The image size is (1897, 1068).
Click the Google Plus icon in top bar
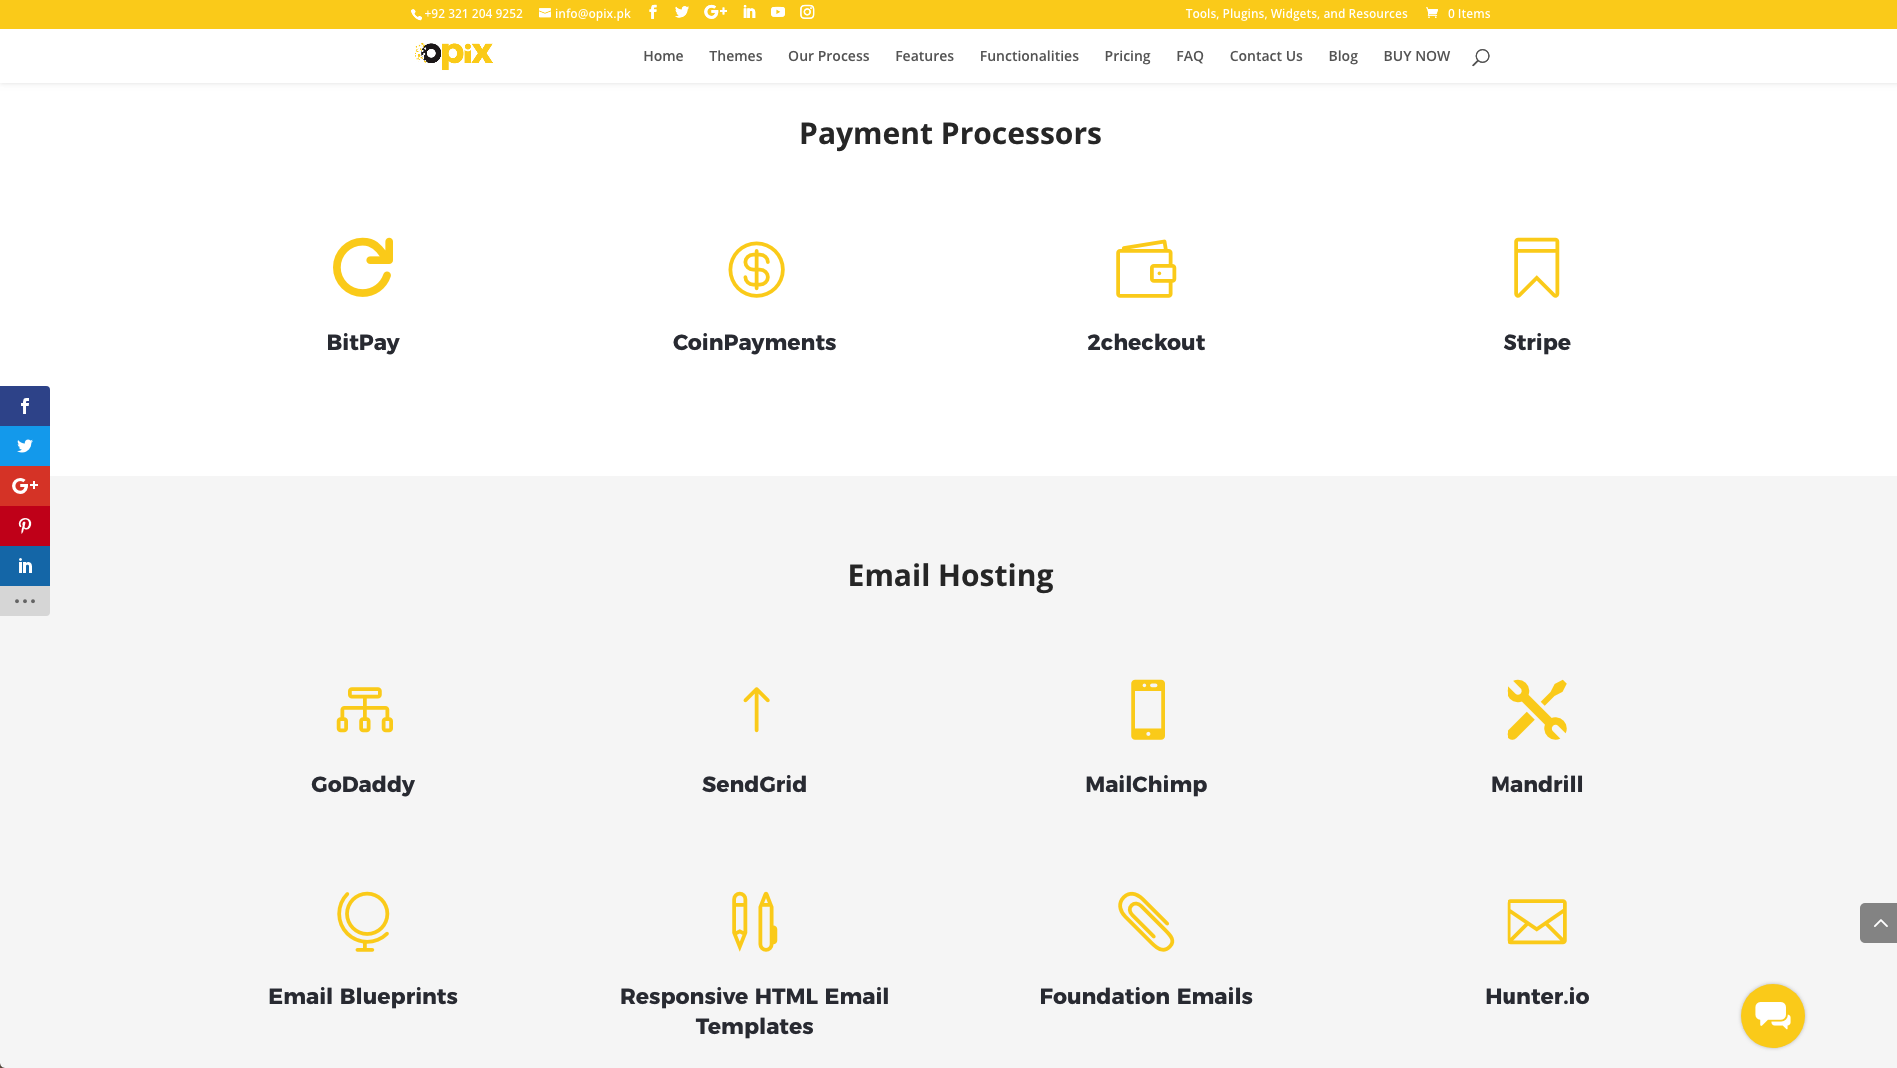(715, 13)
